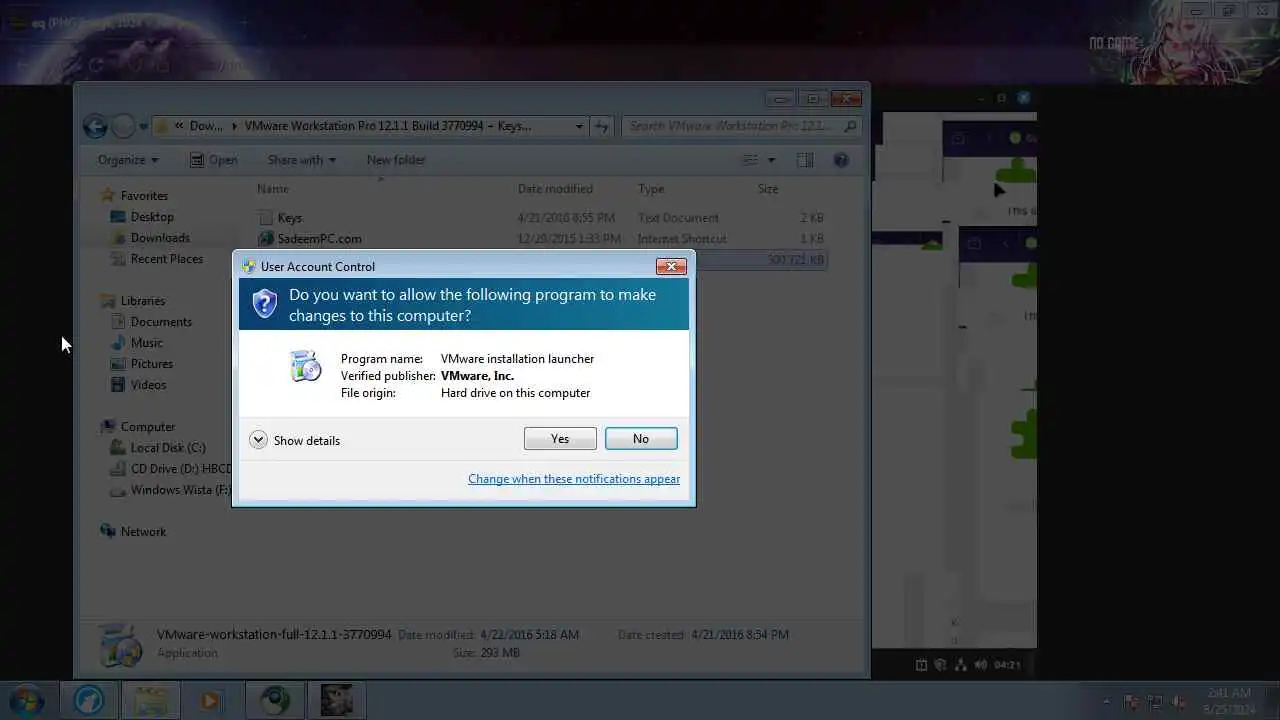Click the network icon in VM status bar

click(961, 665)
